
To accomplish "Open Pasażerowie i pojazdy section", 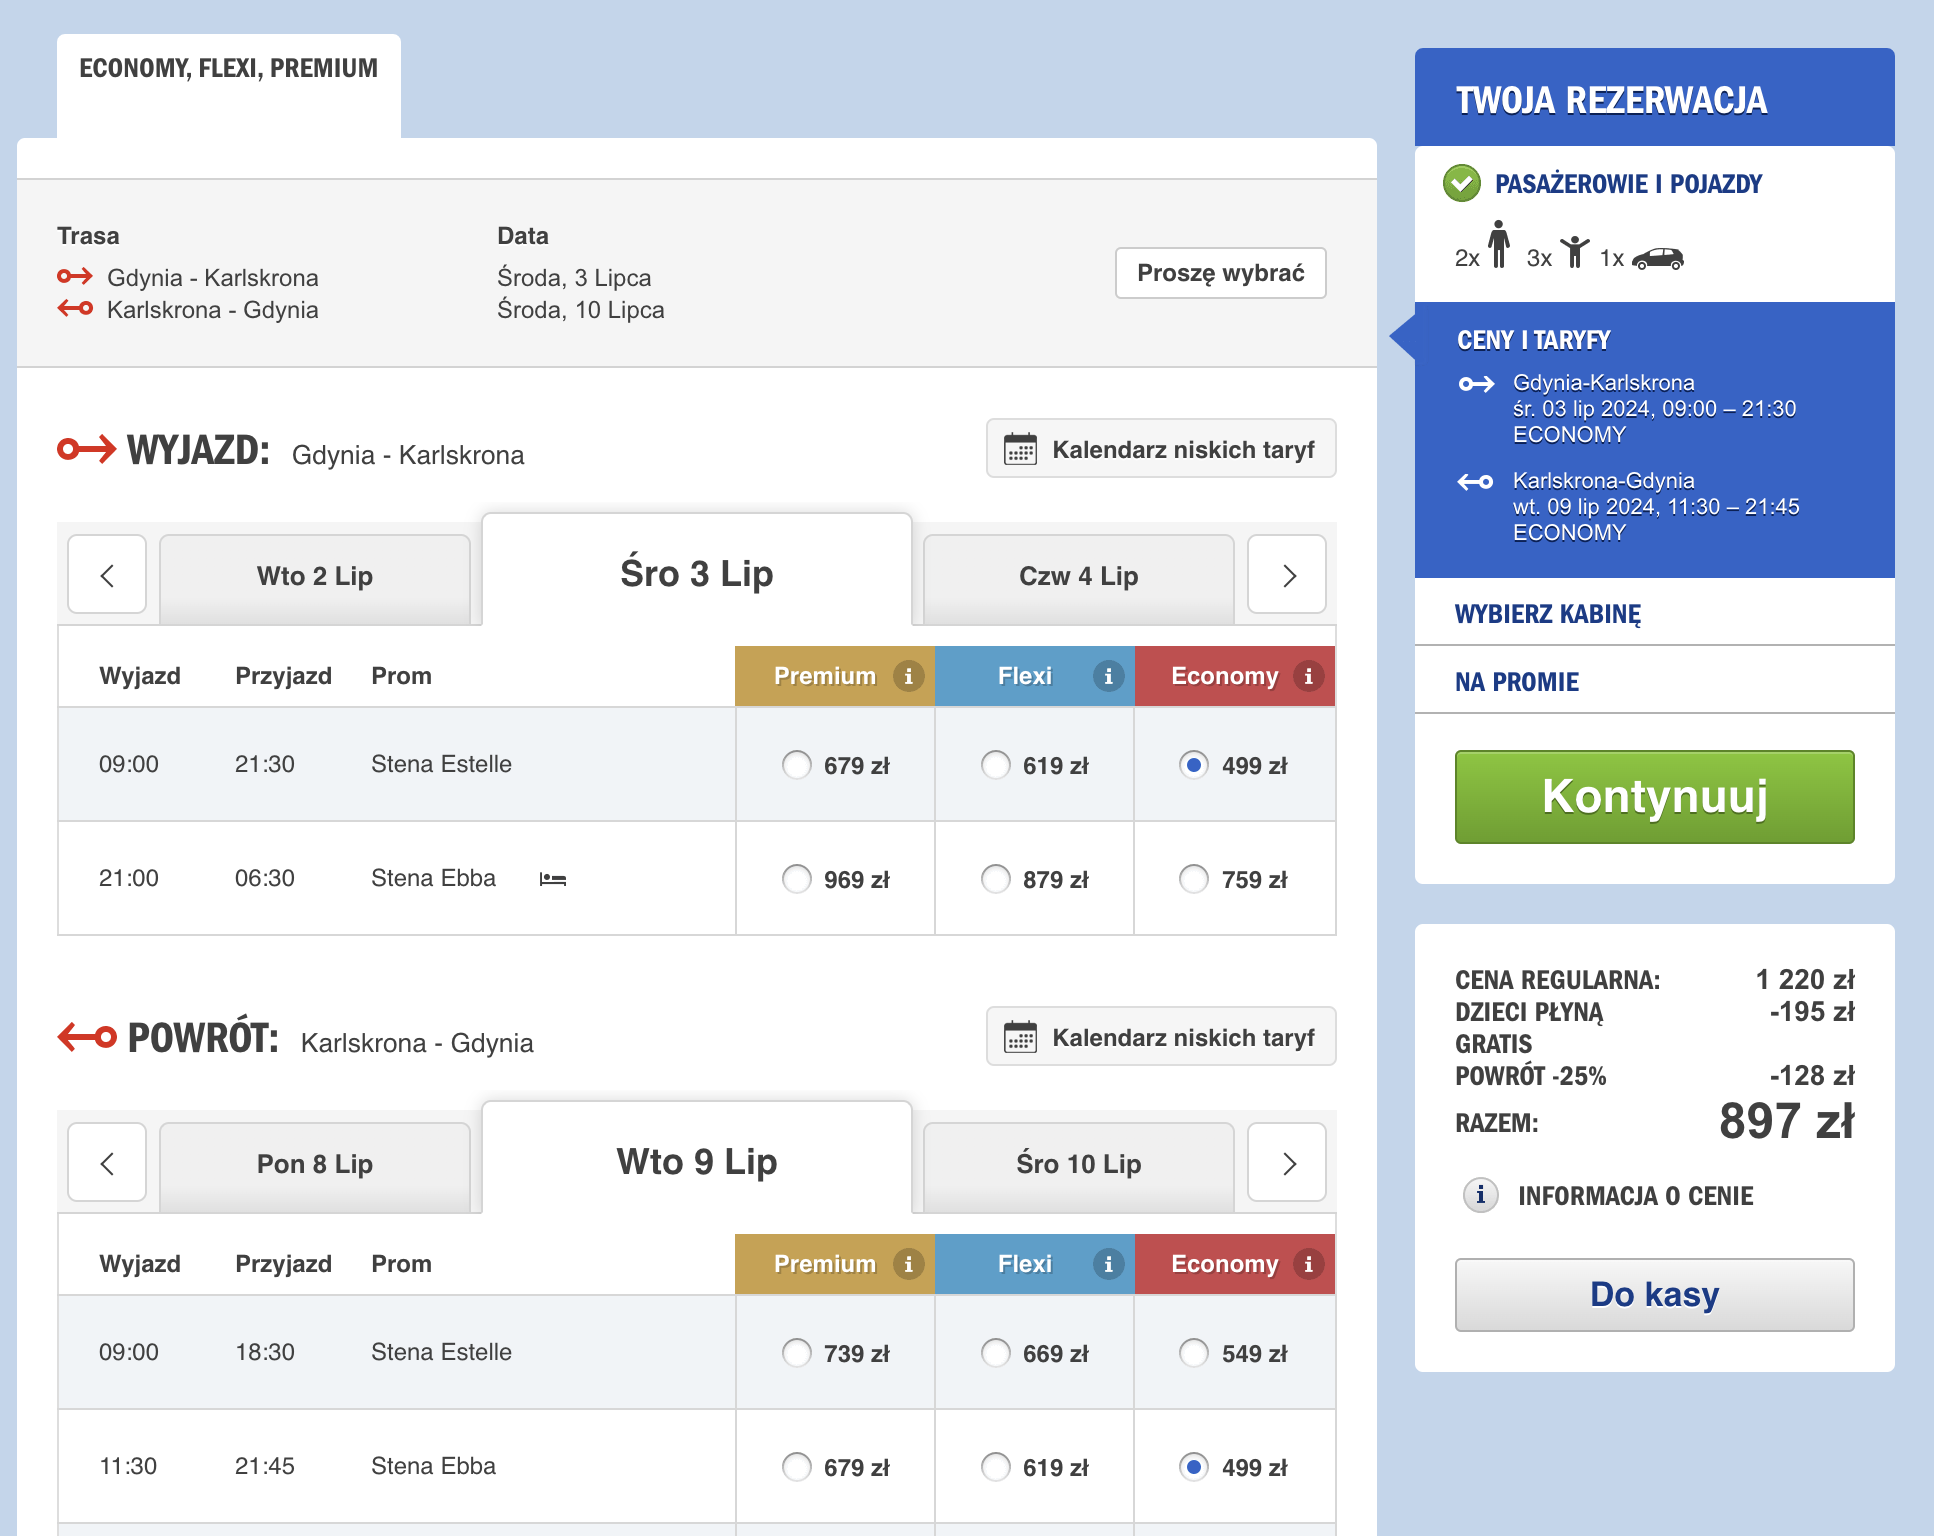I will (1627, 184).
